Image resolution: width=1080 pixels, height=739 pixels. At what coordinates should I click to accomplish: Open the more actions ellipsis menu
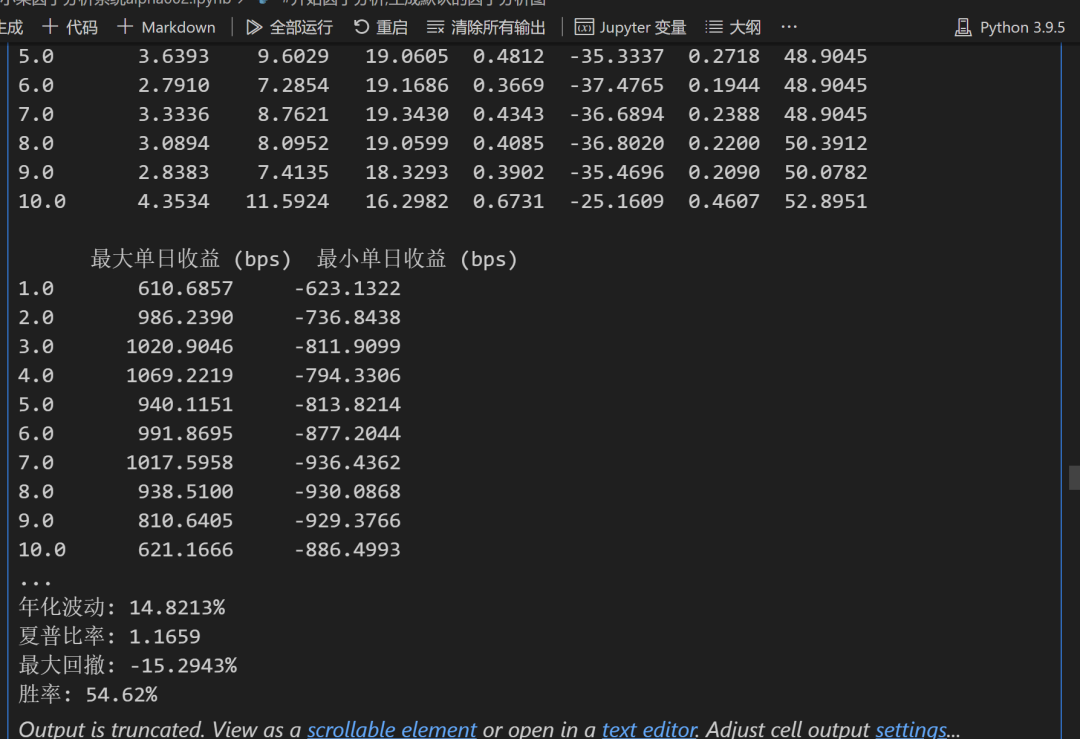(x=789, y=28)
